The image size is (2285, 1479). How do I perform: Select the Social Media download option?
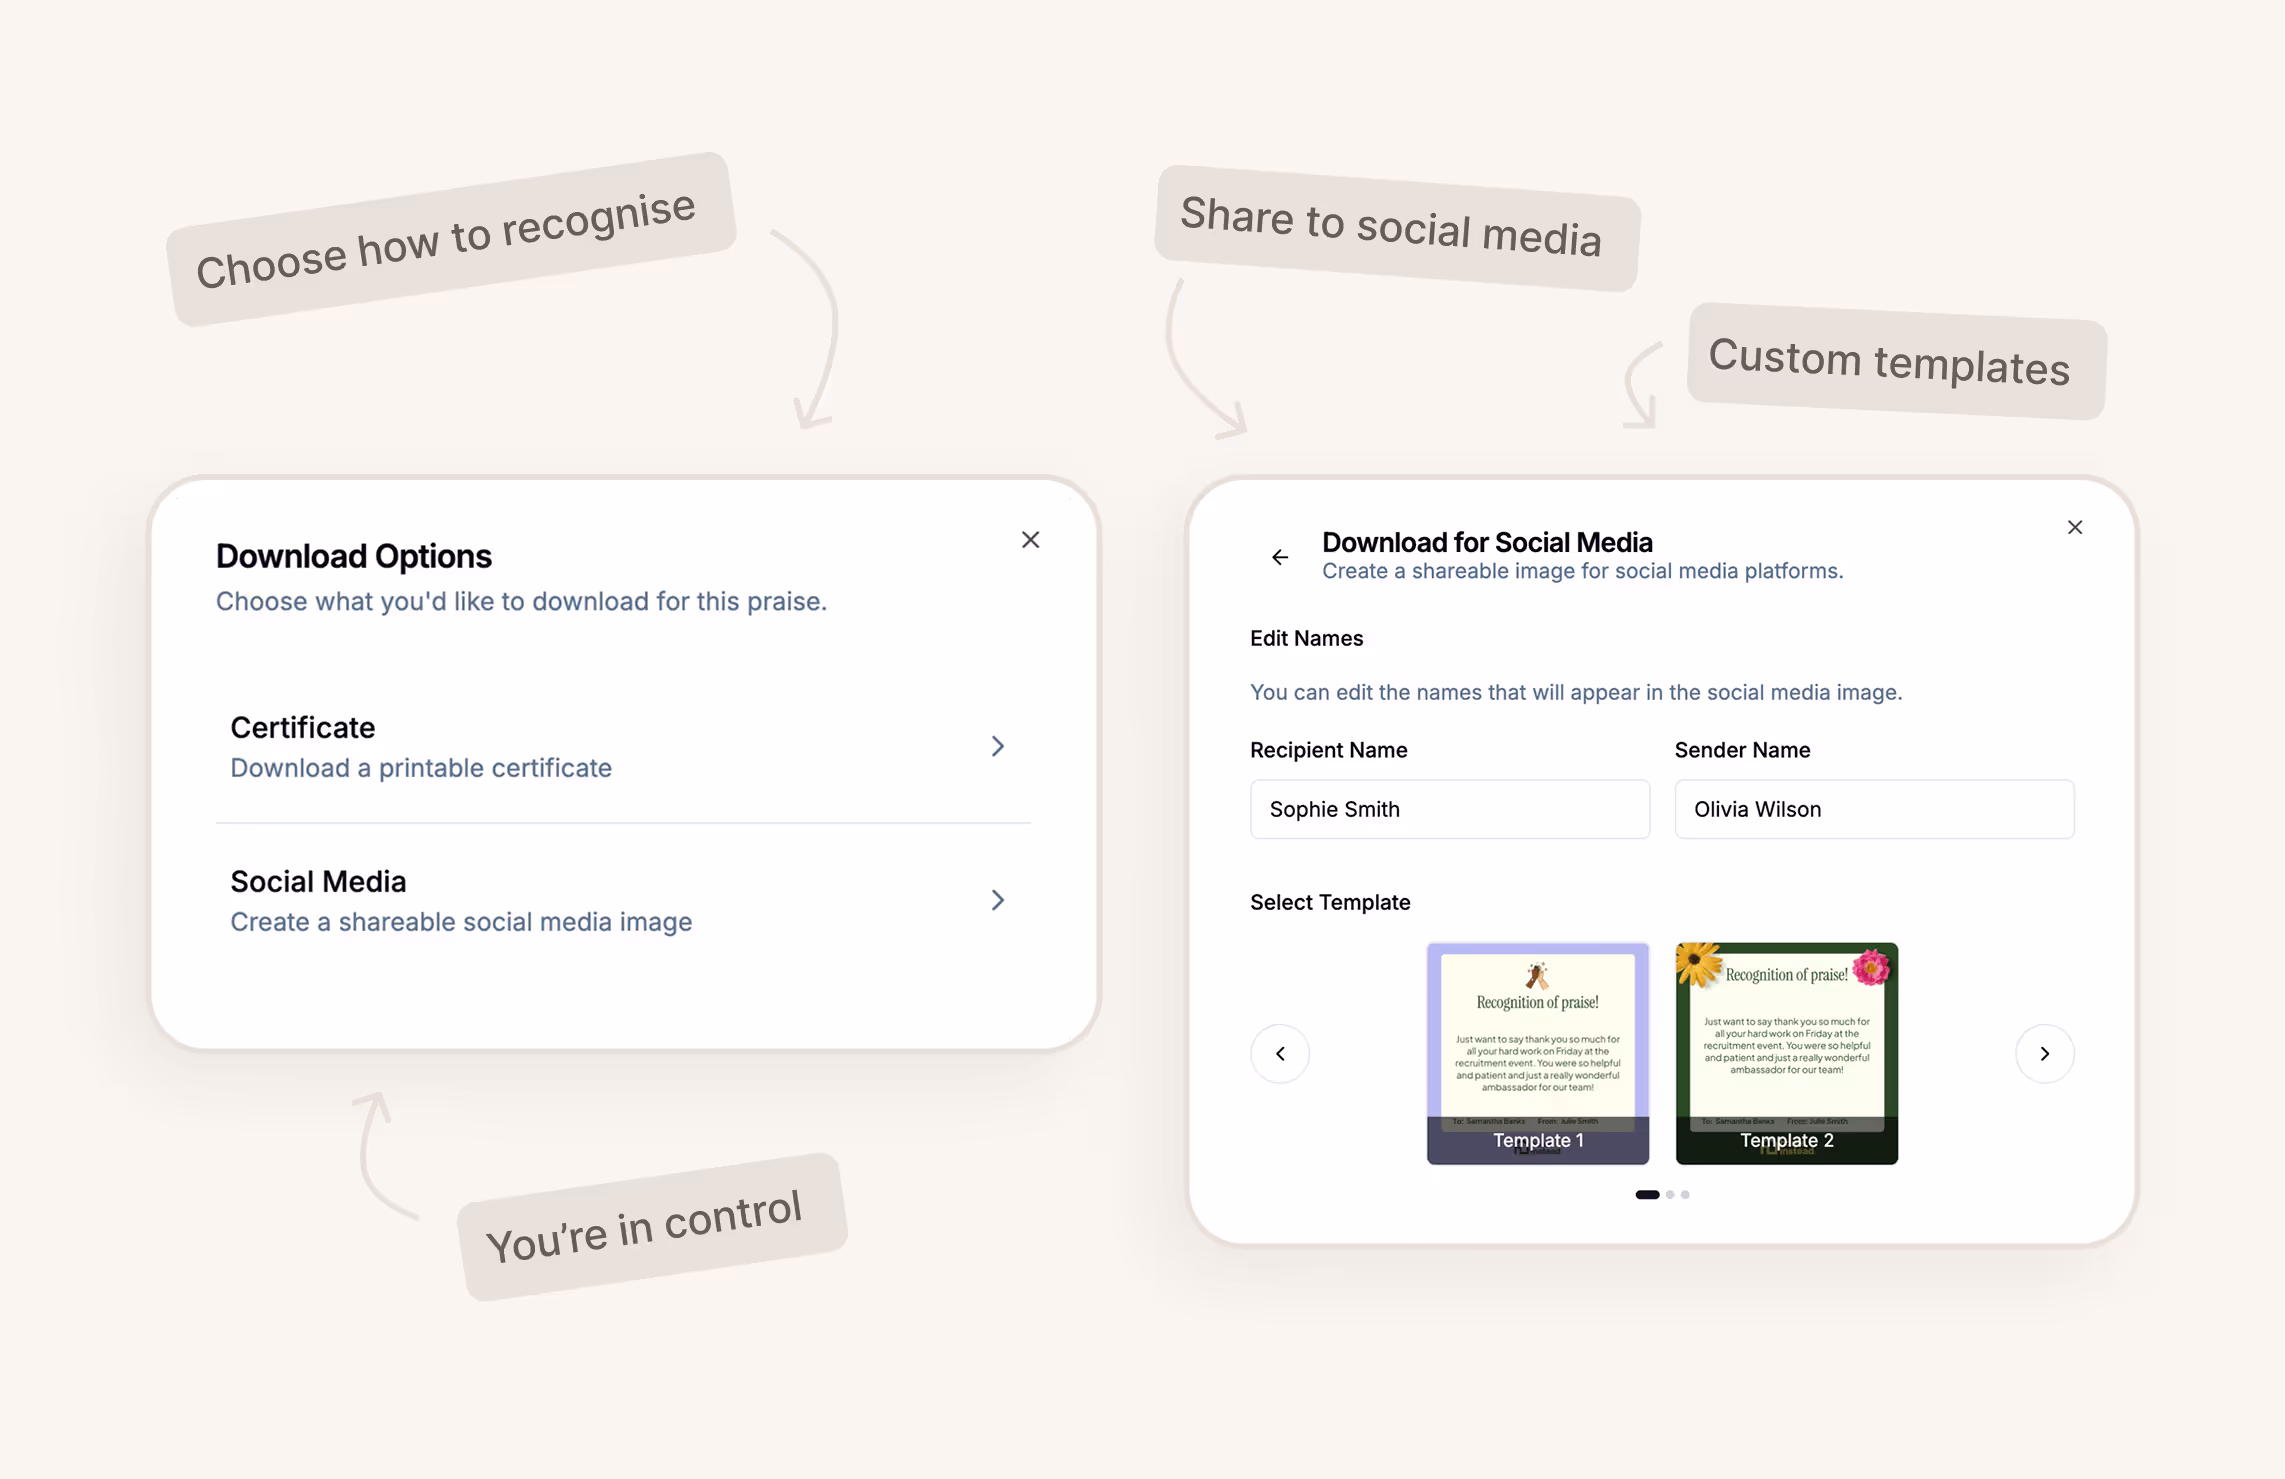623,900
